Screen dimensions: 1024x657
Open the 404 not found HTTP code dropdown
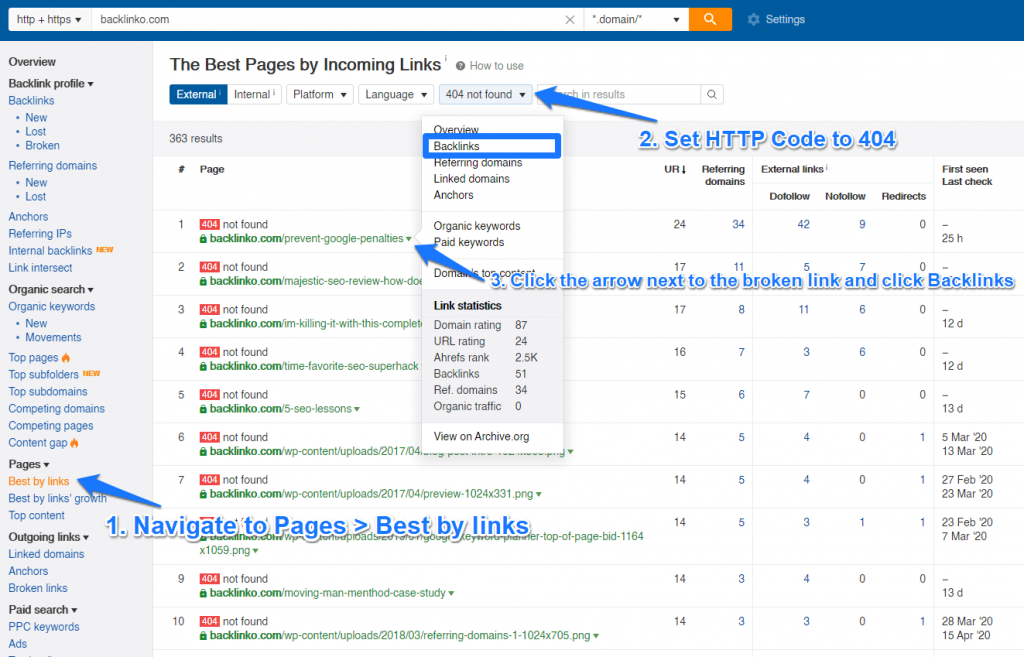[486, 95]
